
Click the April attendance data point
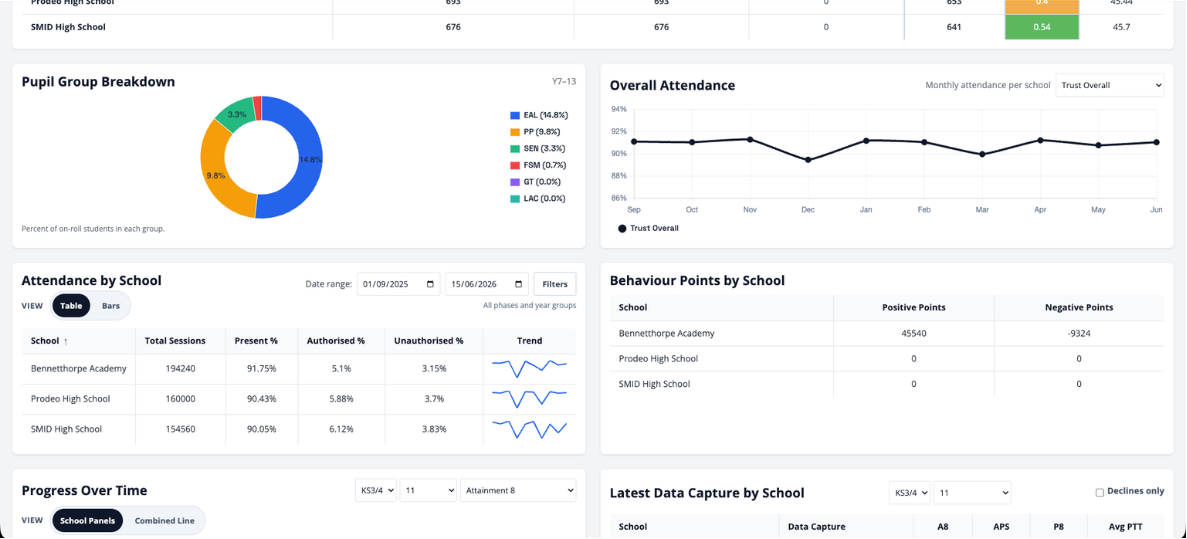click(x=1040, y=140)
